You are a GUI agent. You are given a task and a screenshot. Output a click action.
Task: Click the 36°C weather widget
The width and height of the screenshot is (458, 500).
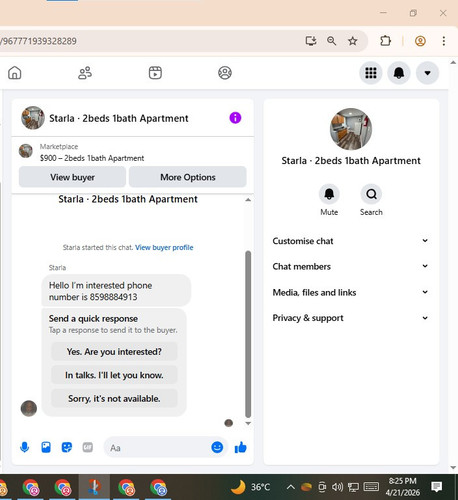[x=251, y=487]
